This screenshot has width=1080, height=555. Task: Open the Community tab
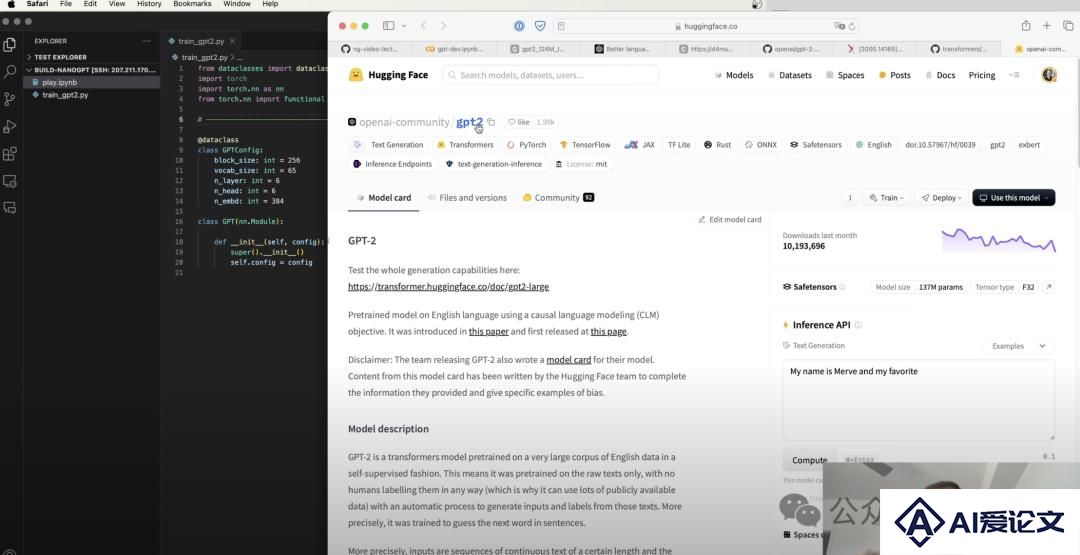coord(558,198)
